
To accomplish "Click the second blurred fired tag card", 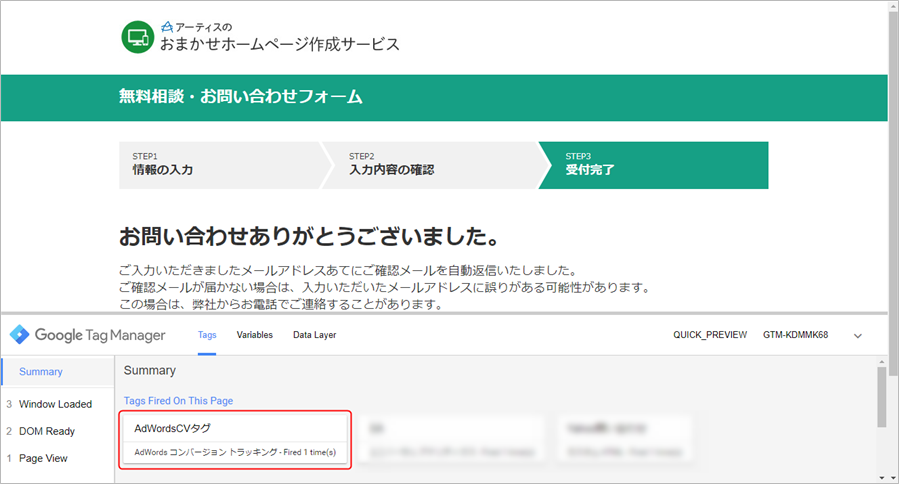I will 451,440.
